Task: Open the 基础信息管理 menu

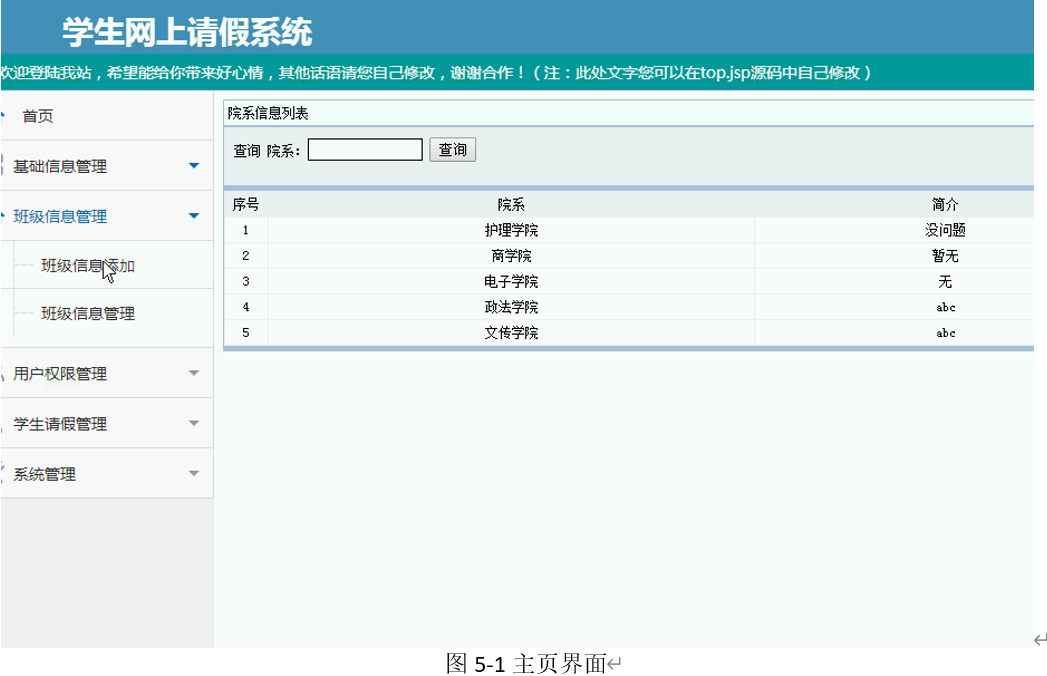Action: [60, 166]
